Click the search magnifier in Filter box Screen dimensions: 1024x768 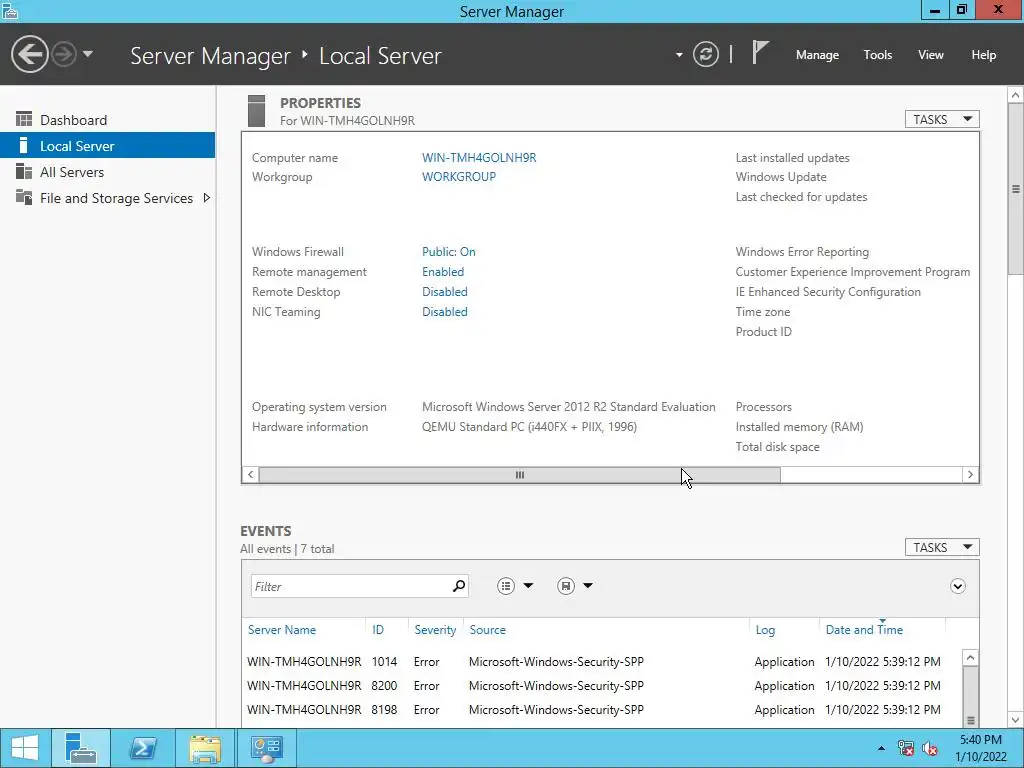(459, 586)
